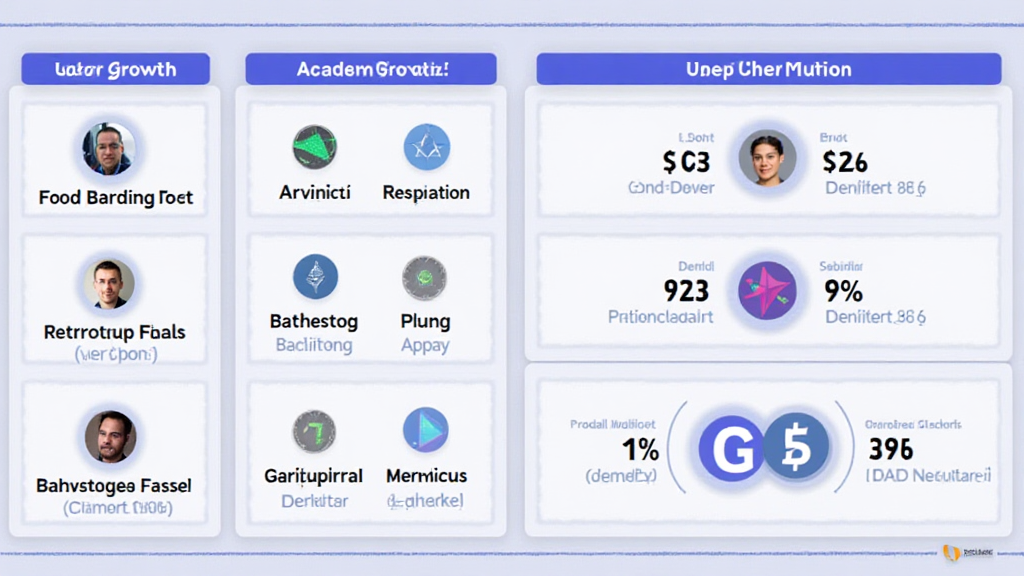
Task: Open the Mermicus play-triangle icon
Action: pos(426,431)
